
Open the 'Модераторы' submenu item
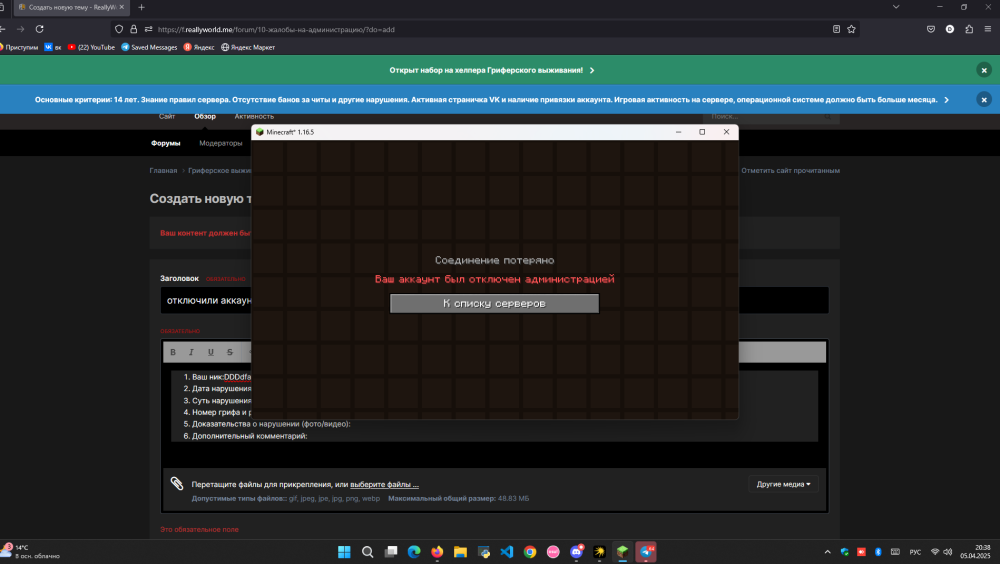pyautogui.click(x=221, y=144)
